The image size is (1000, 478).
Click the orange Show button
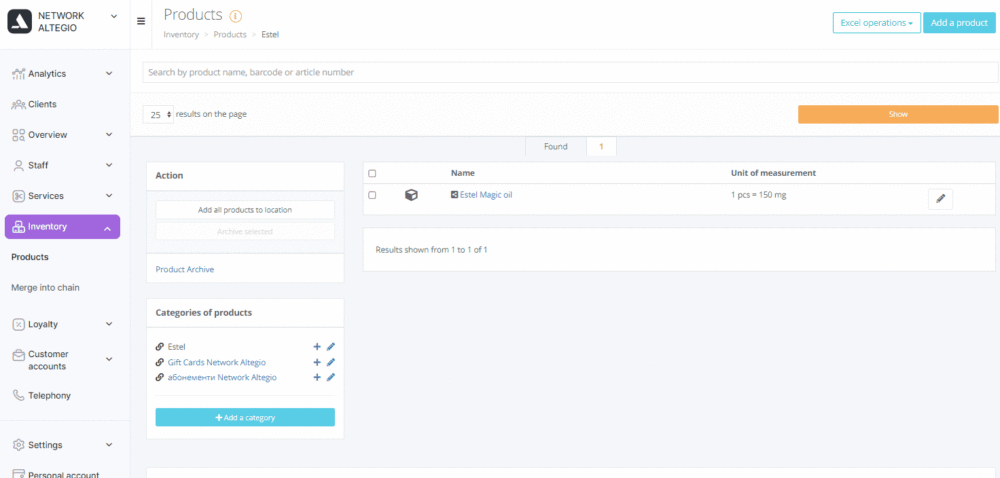898,114
